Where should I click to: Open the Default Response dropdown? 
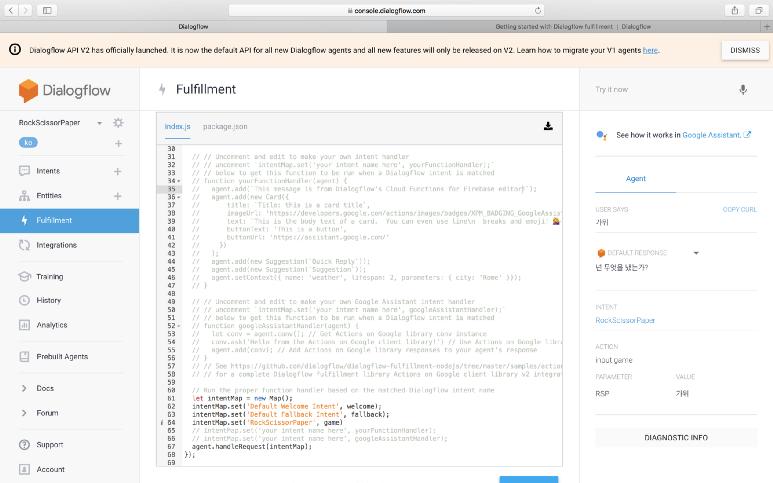[695, 253]
